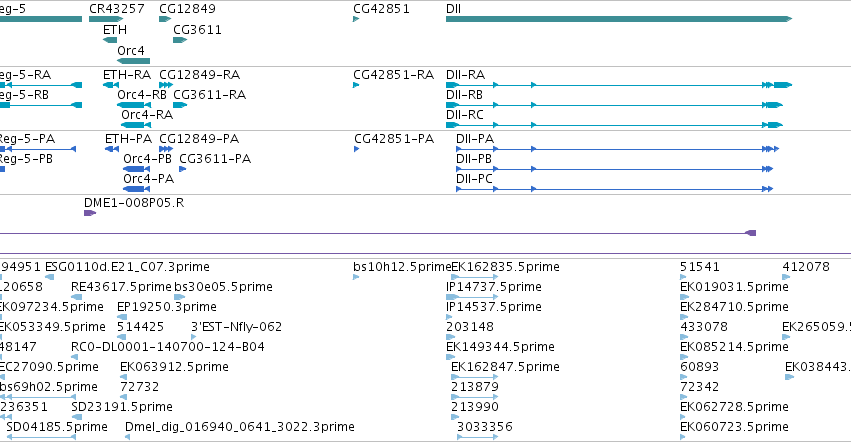The width and height of the screenshot is (851, 442).
Task: Click the CG42851-PA protein label
Action: (394, 138)
